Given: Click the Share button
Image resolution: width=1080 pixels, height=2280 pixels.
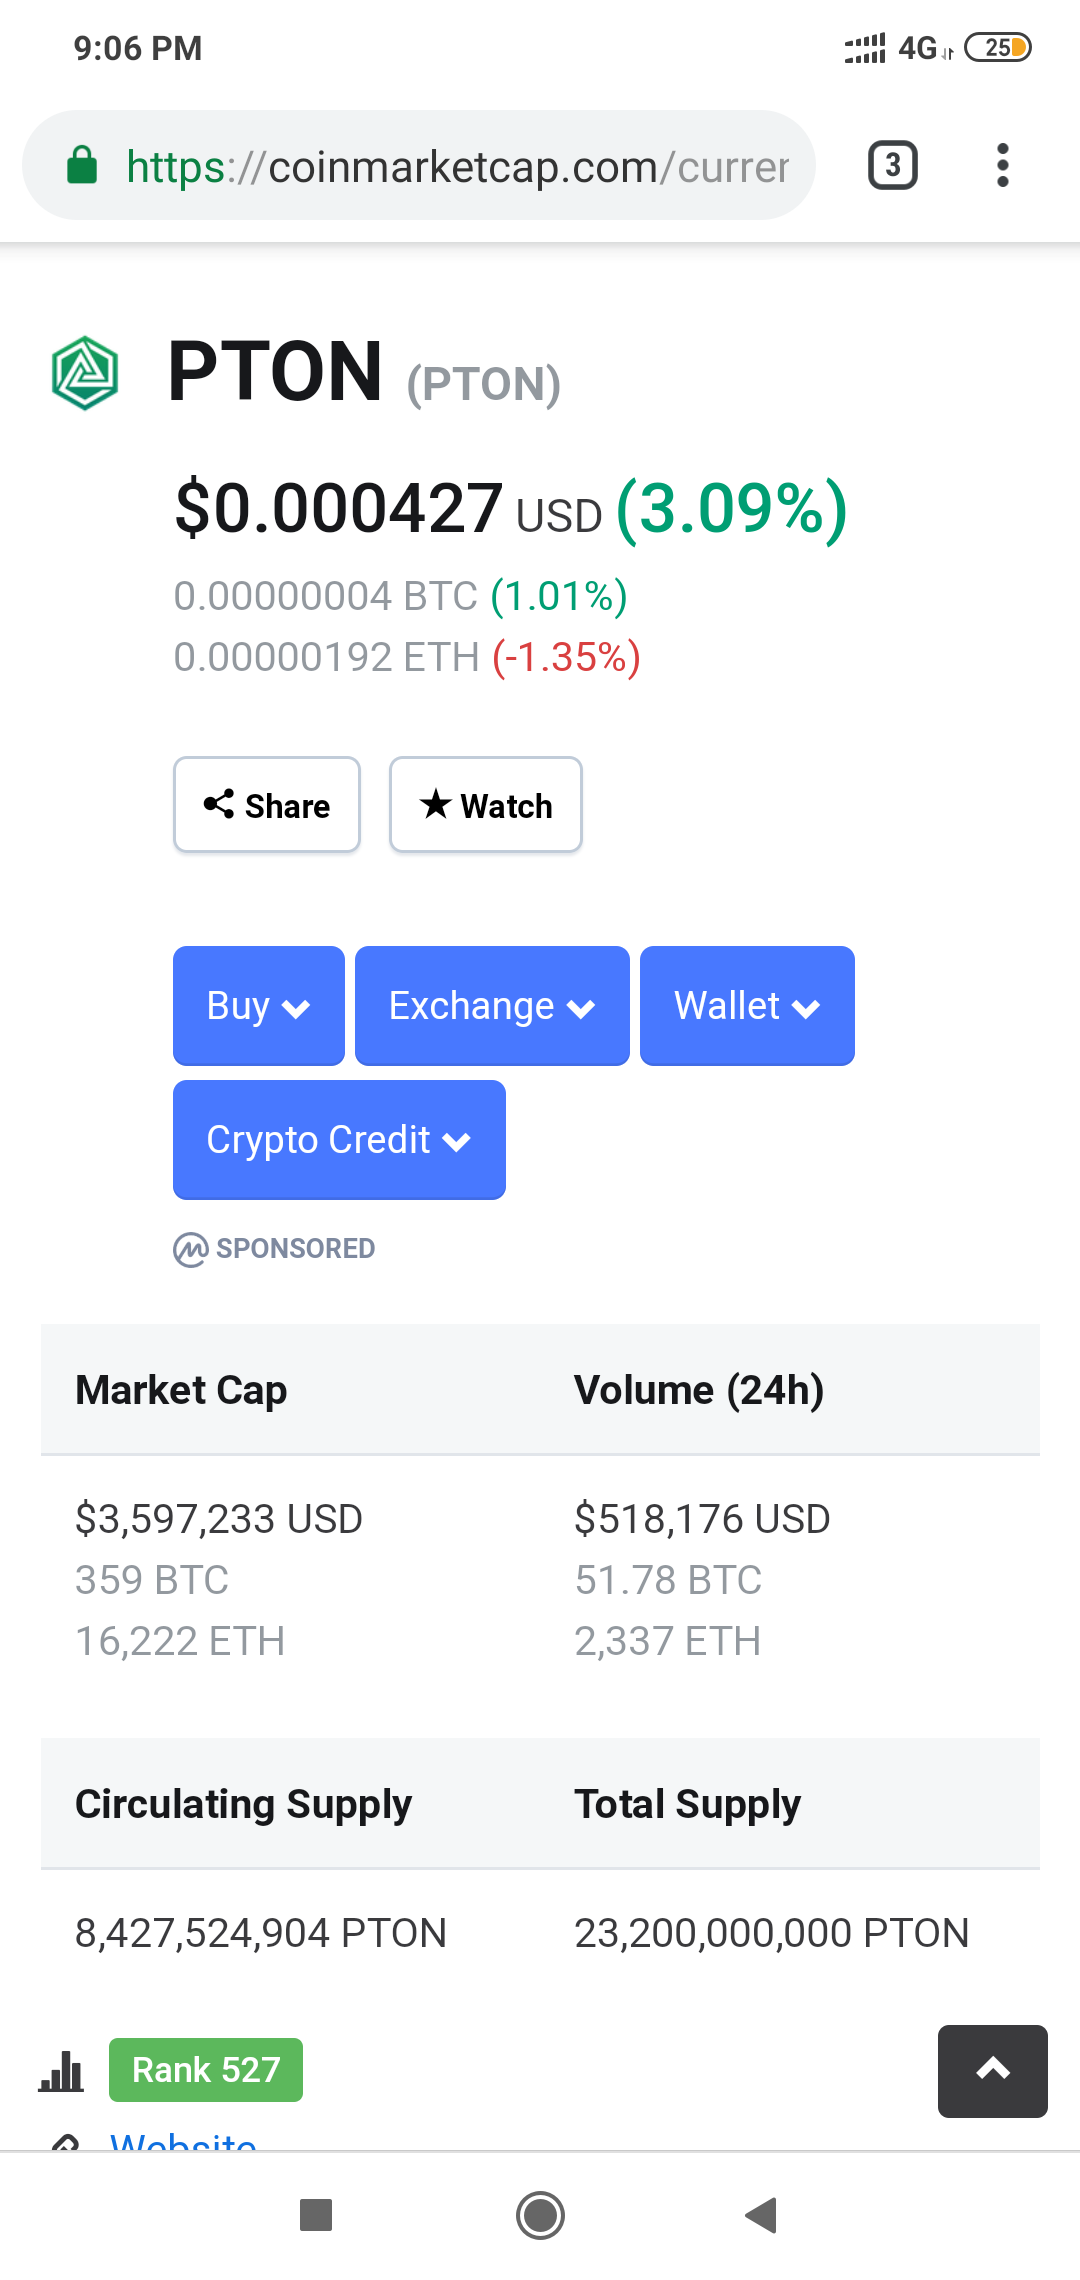Looking at the screenshot, I should (267, 805).
